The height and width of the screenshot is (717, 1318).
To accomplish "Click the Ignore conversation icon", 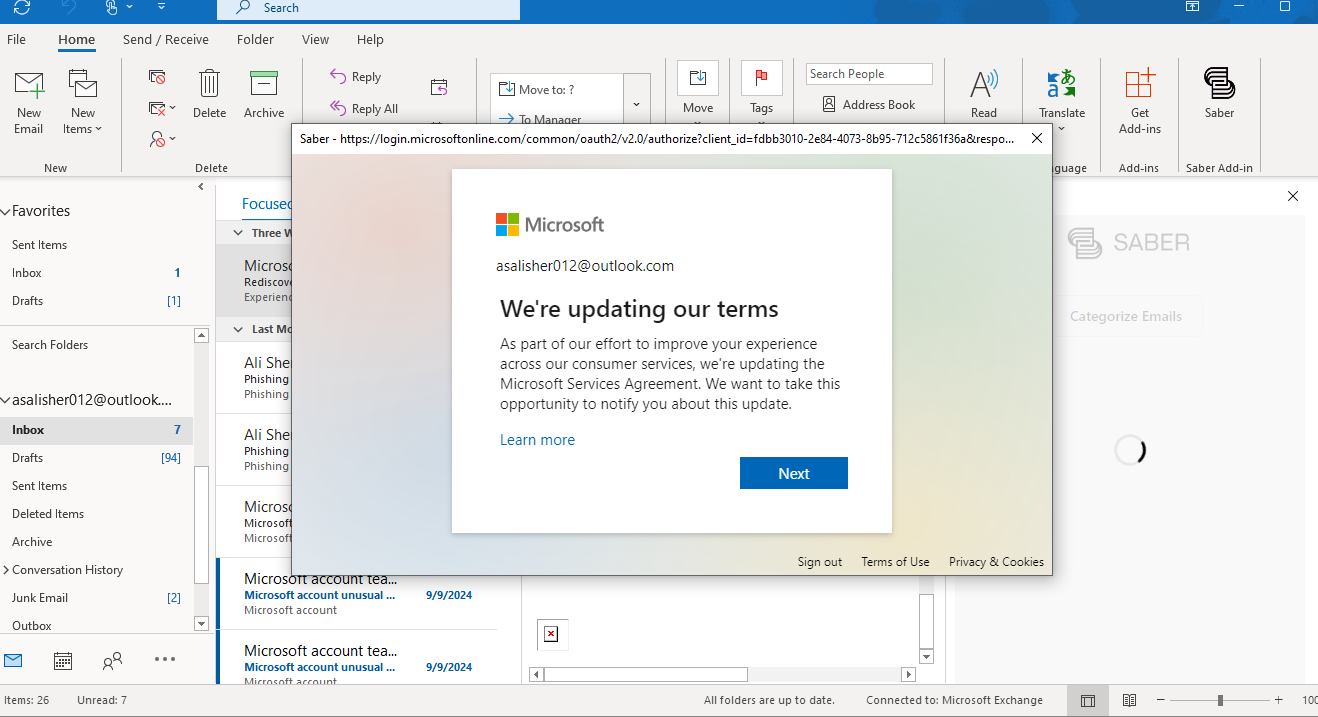I will click(157, 77).
